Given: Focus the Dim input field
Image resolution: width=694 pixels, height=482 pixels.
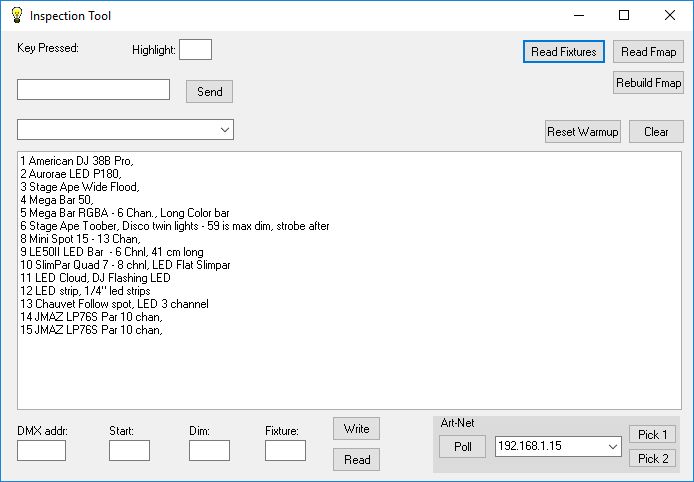Looking at the screenshot, I should point(209,450).
